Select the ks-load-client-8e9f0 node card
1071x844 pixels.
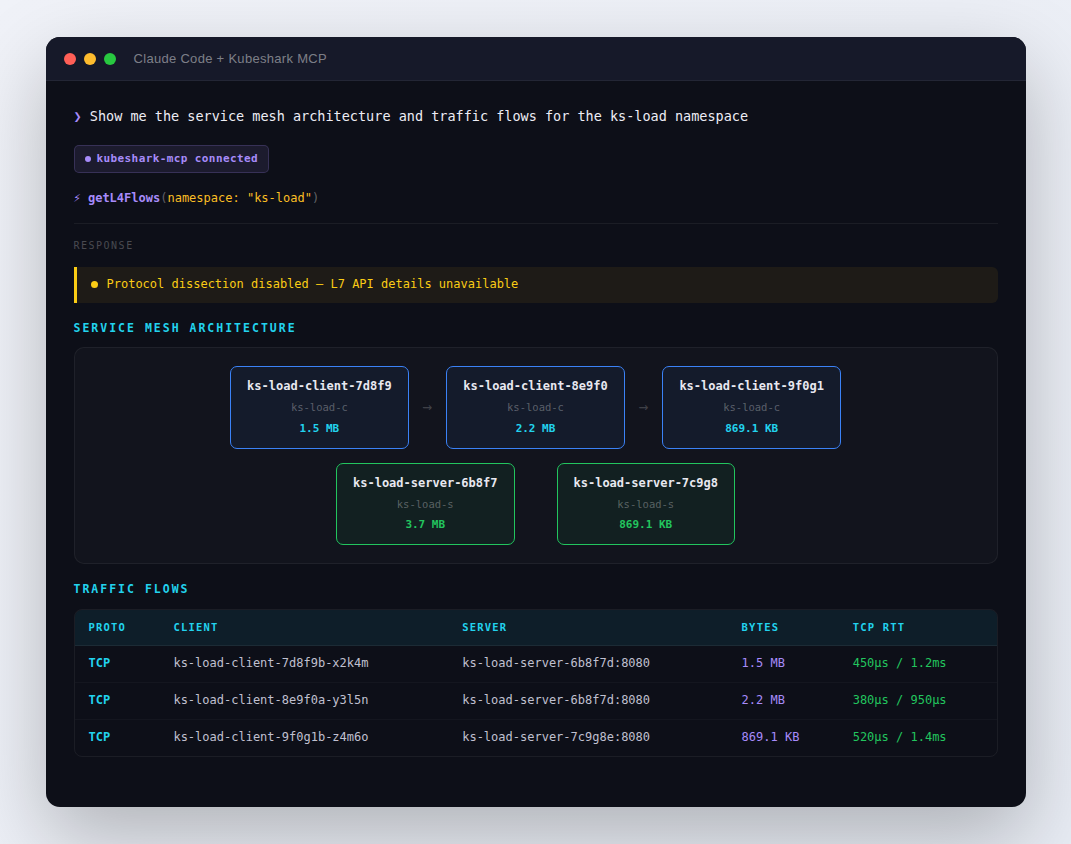536,407
